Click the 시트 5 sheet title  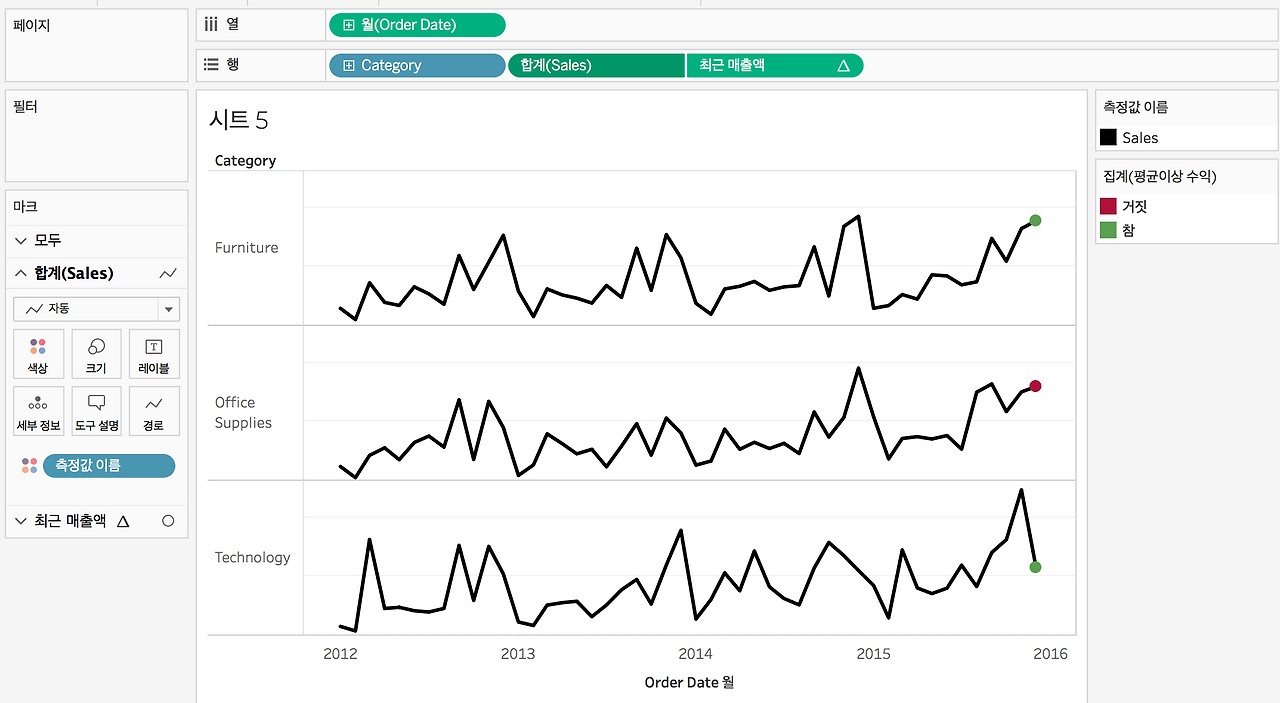click(238, 120)
